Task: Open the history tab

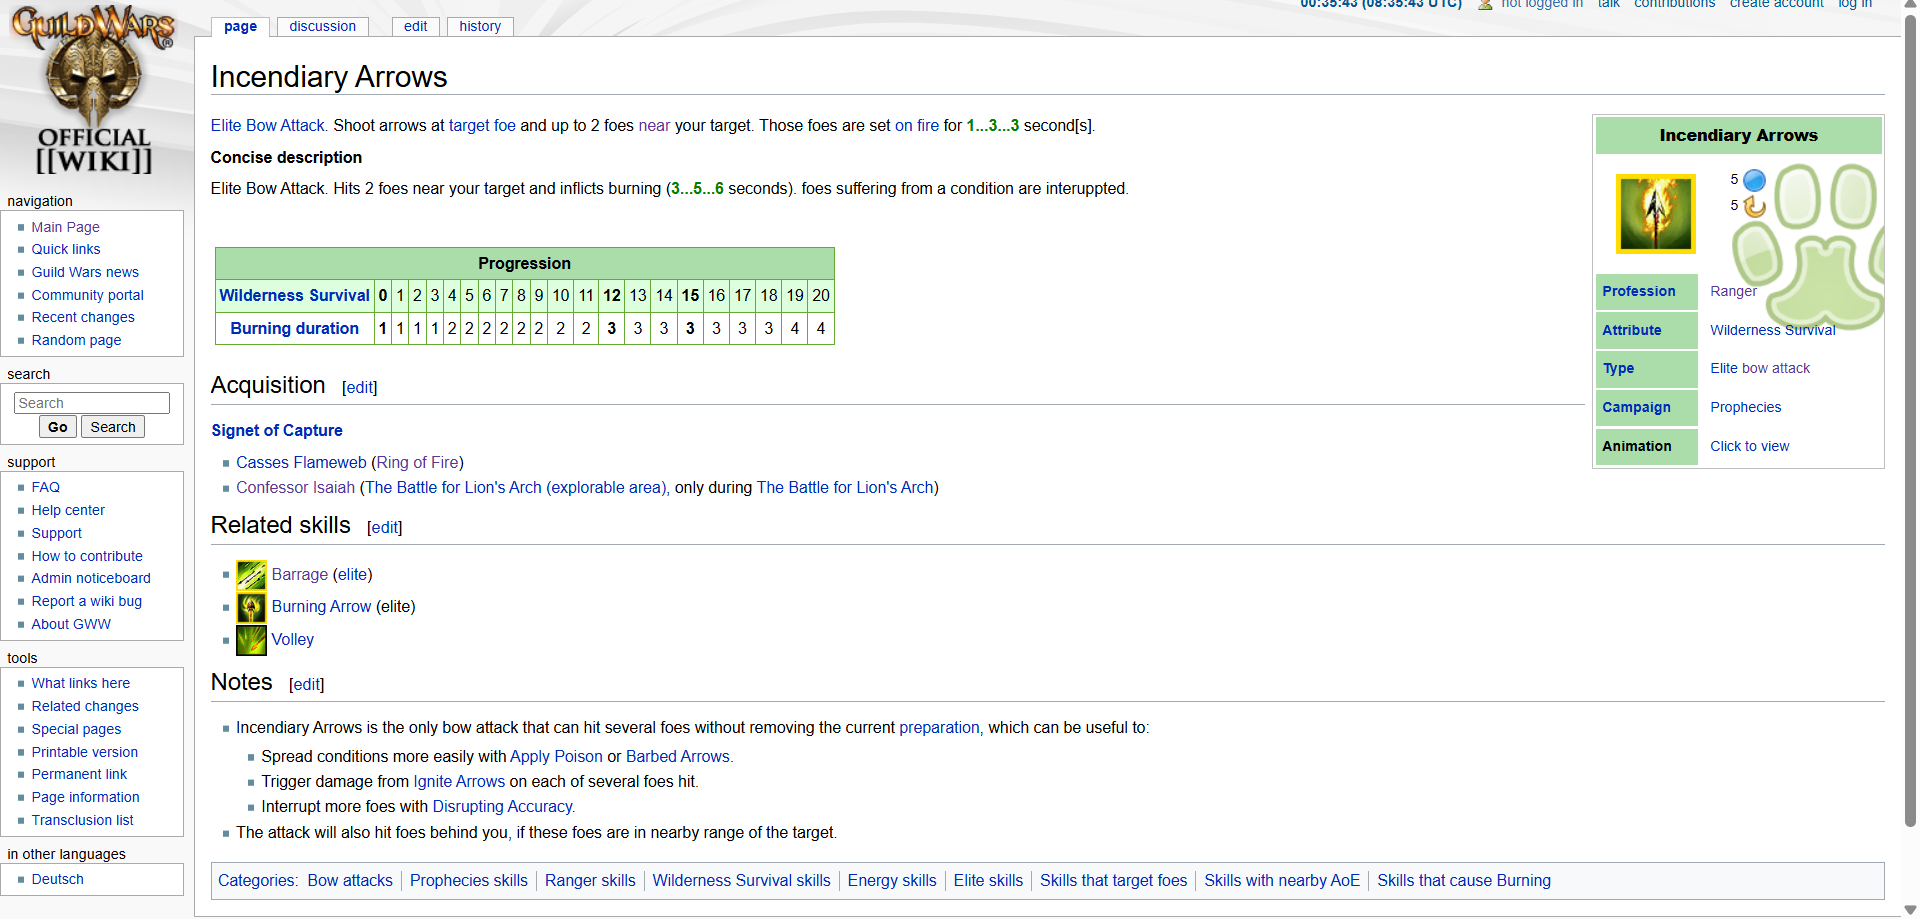Action: pyautogui.click(x=480, y=26)
